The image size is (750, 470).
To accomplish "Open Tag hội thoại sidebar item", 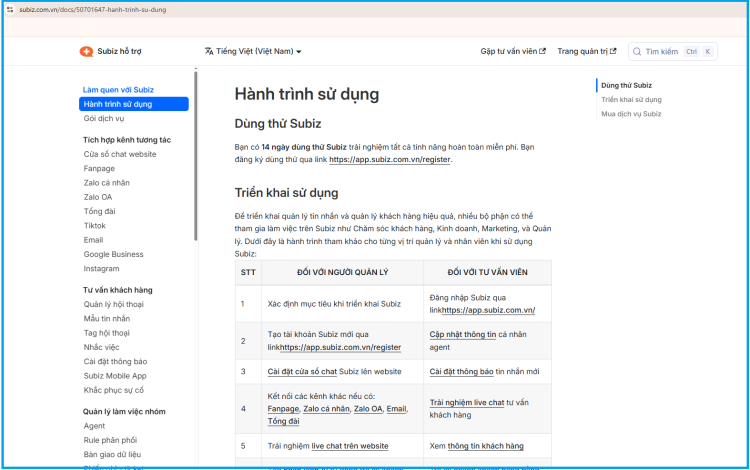I will point(106,333).
